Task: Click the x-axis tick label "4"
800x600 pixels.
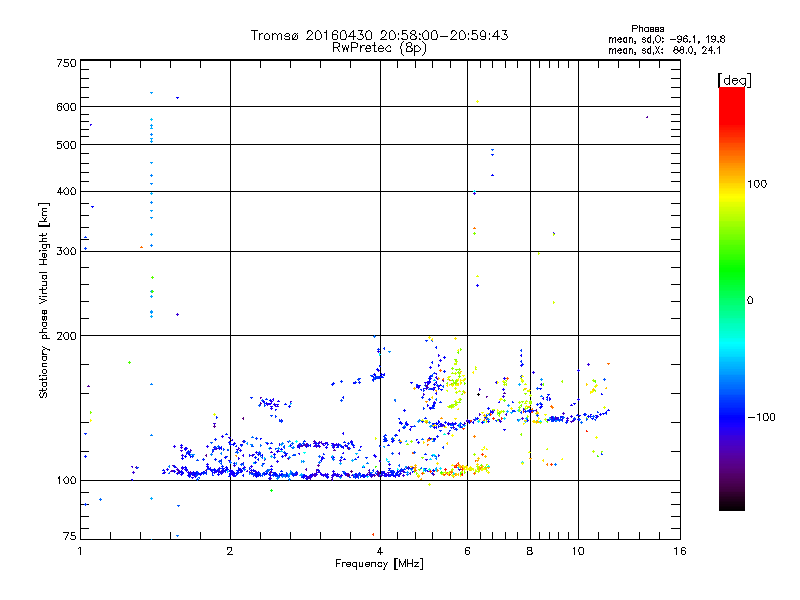Action: click(380, 551)
